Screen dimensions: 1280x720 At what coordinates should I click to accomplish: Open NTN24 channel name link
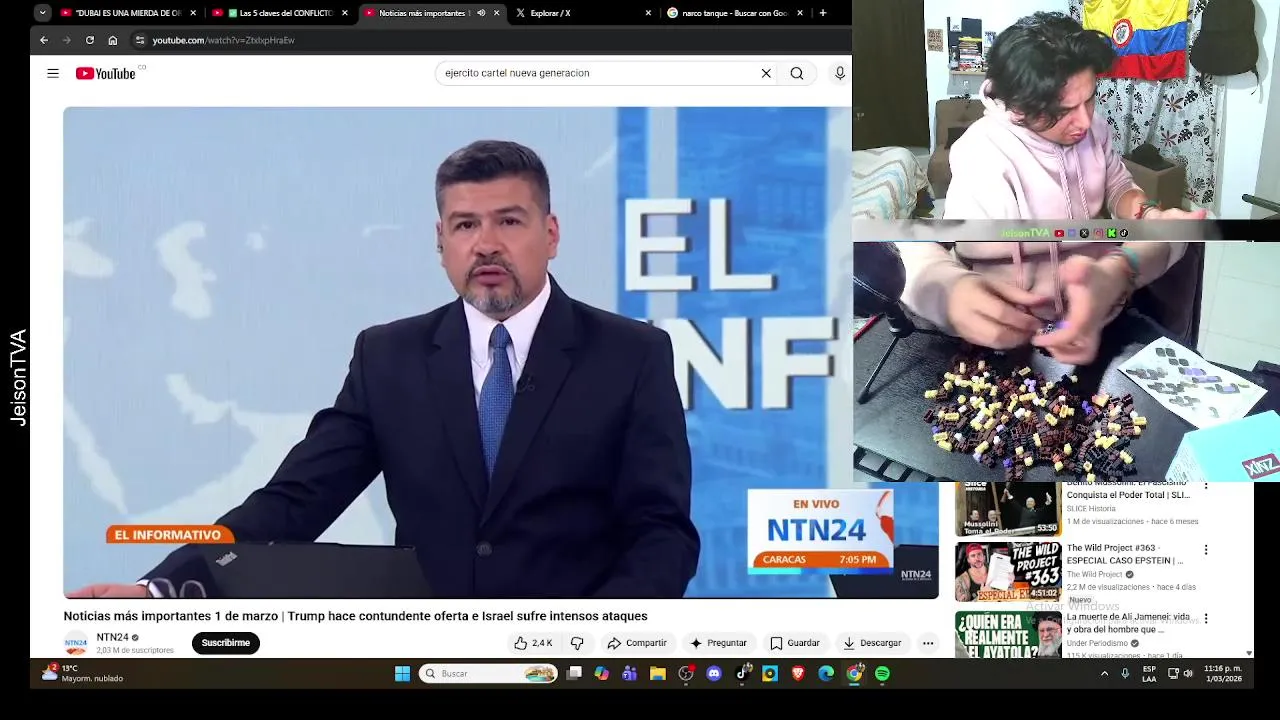(112, 637)
